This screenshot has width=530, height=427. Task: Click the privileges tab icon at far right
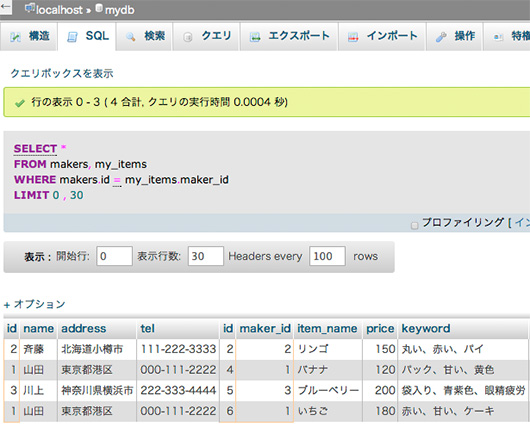[x=498, y=37]
